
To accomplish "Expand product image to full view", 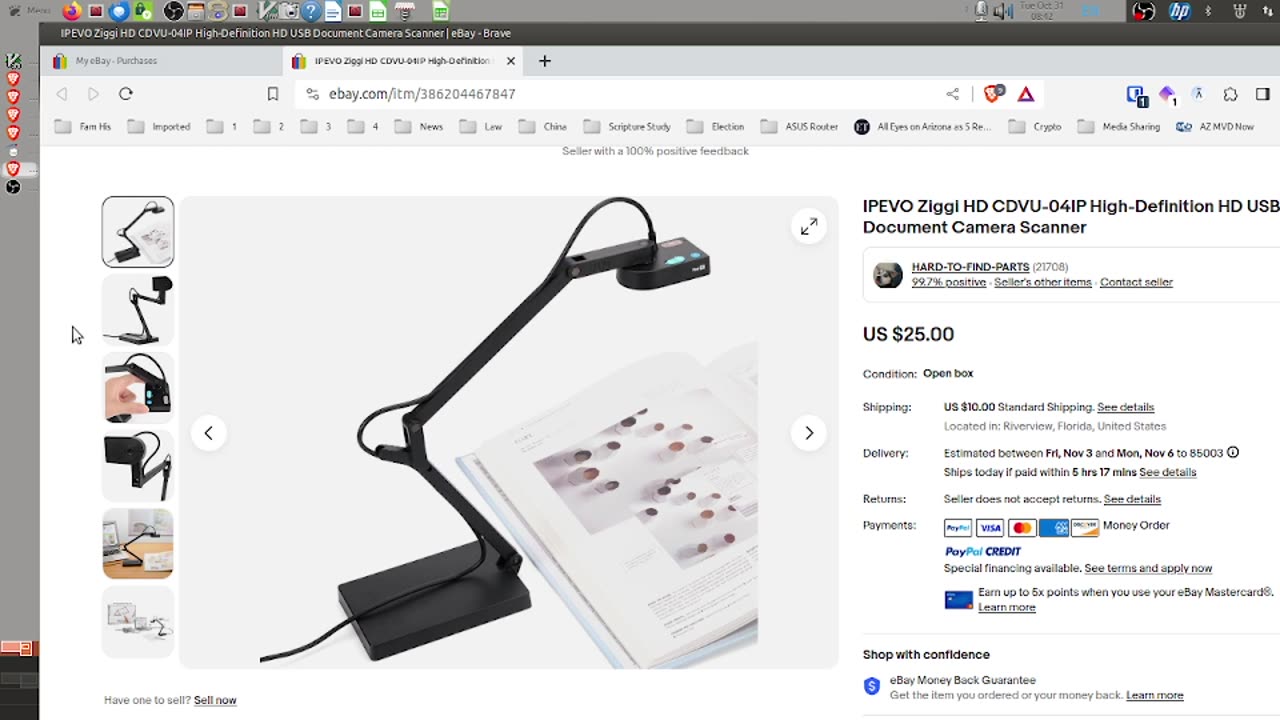I will pos(809,226).
